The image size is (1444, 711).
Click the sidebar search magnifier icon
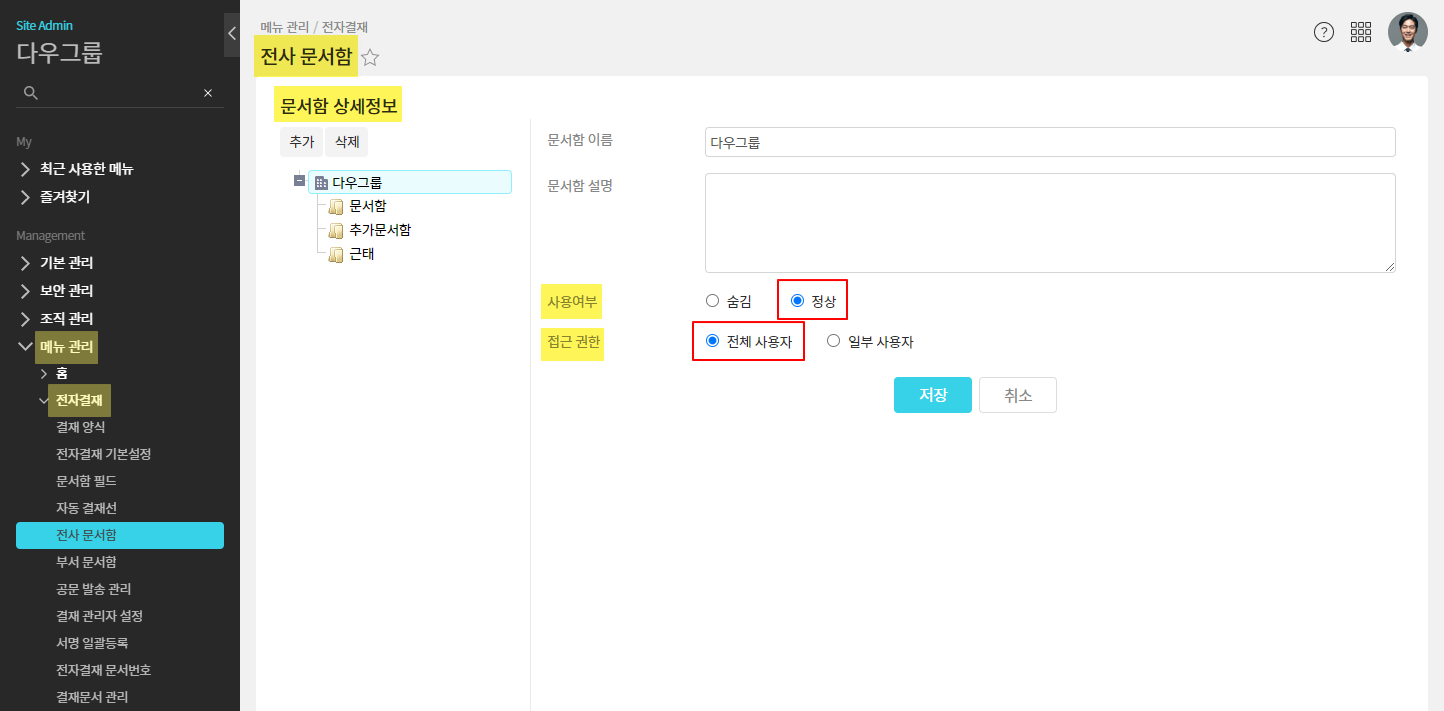pos(31,93)
